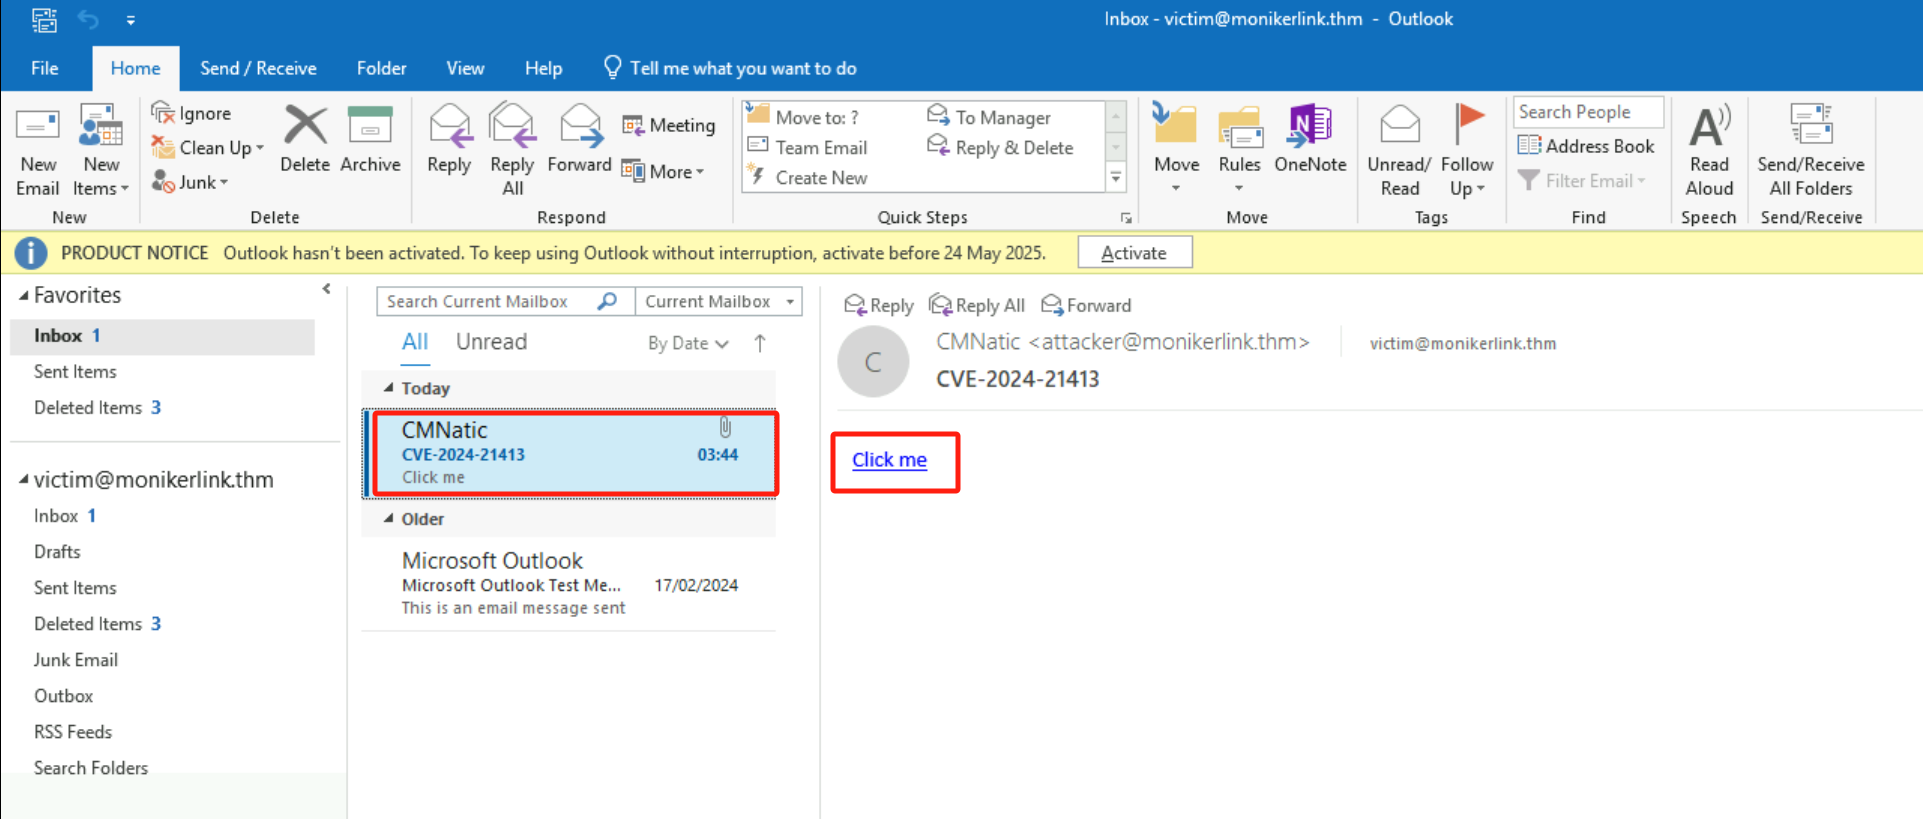Open the Quick Steps dialog launcher
1923x819 pixels.
pos(1126,218)
